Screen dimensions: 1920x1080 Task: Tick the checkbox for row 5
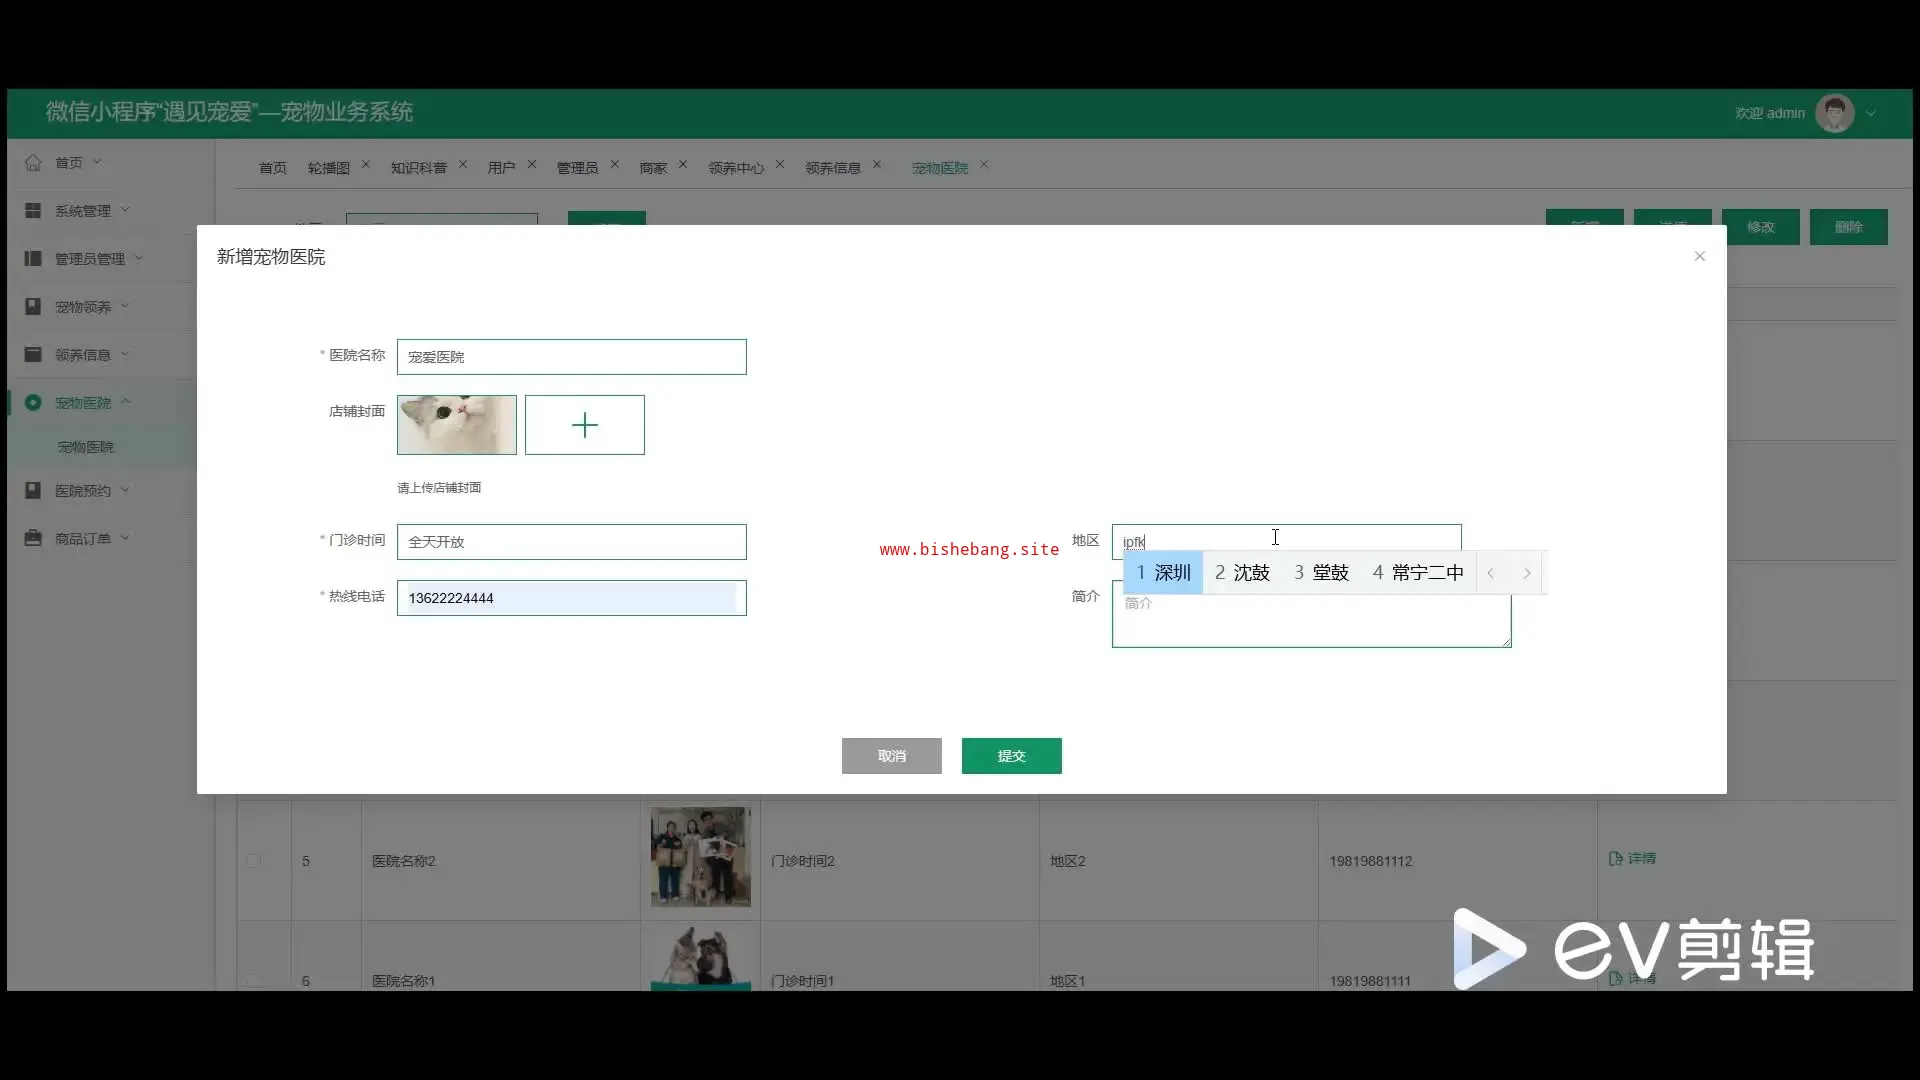[254, 860]
